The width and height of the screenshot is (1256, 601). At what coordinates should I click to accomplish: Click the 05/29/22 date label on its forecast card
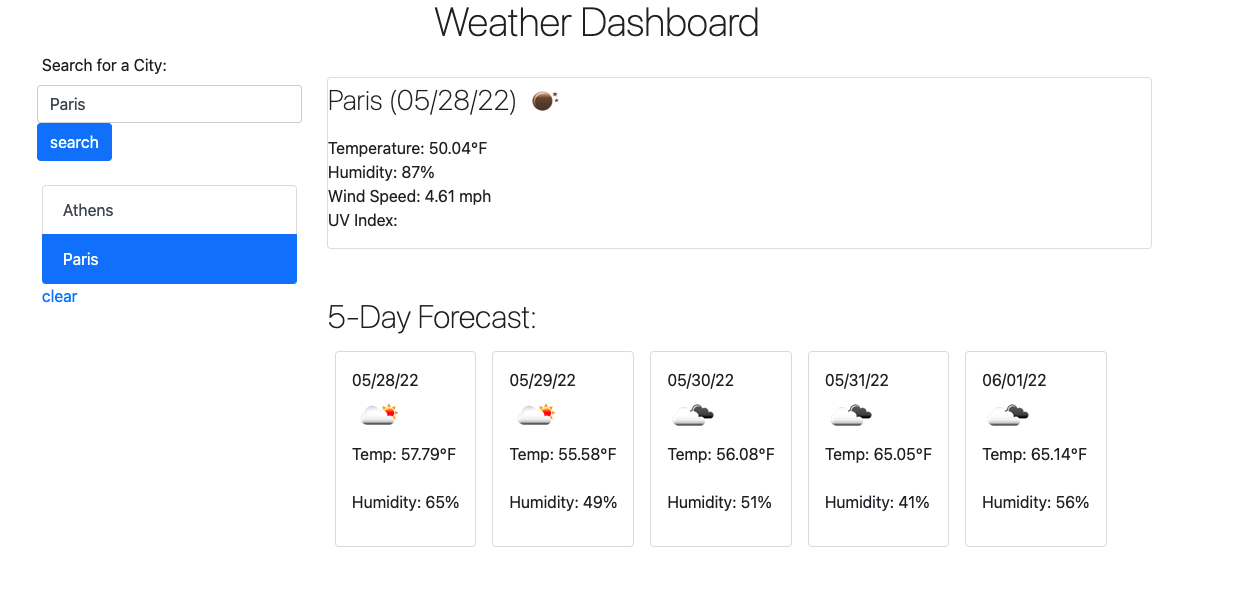point(542,380)
